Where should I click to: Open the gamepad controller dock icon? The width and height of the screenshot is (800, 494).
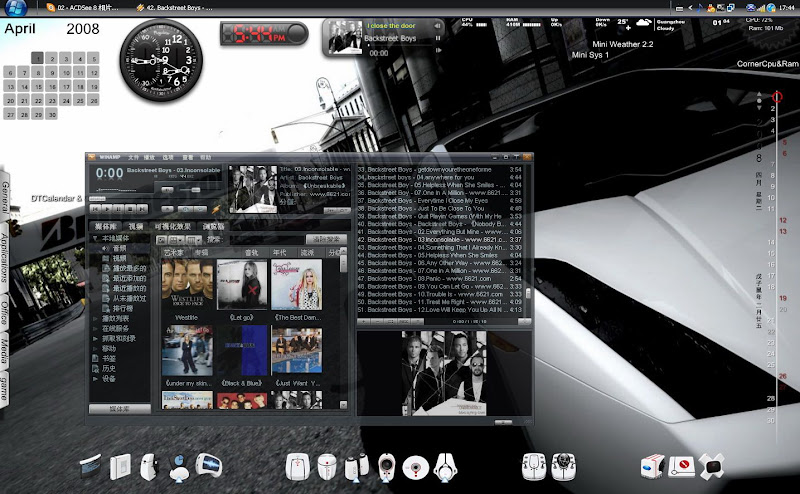click(534, 466)
